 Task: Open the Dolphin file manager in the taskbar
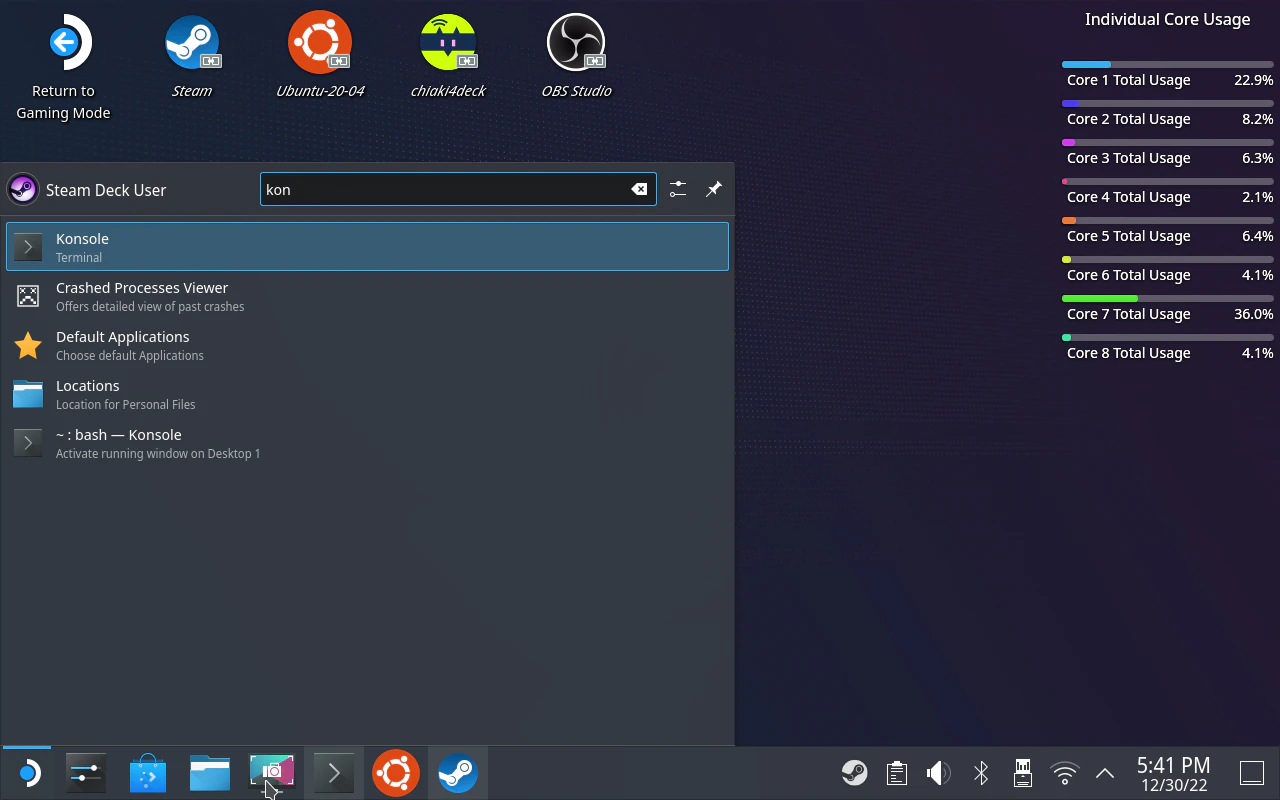pyautogui.click(x=210, y=773)
